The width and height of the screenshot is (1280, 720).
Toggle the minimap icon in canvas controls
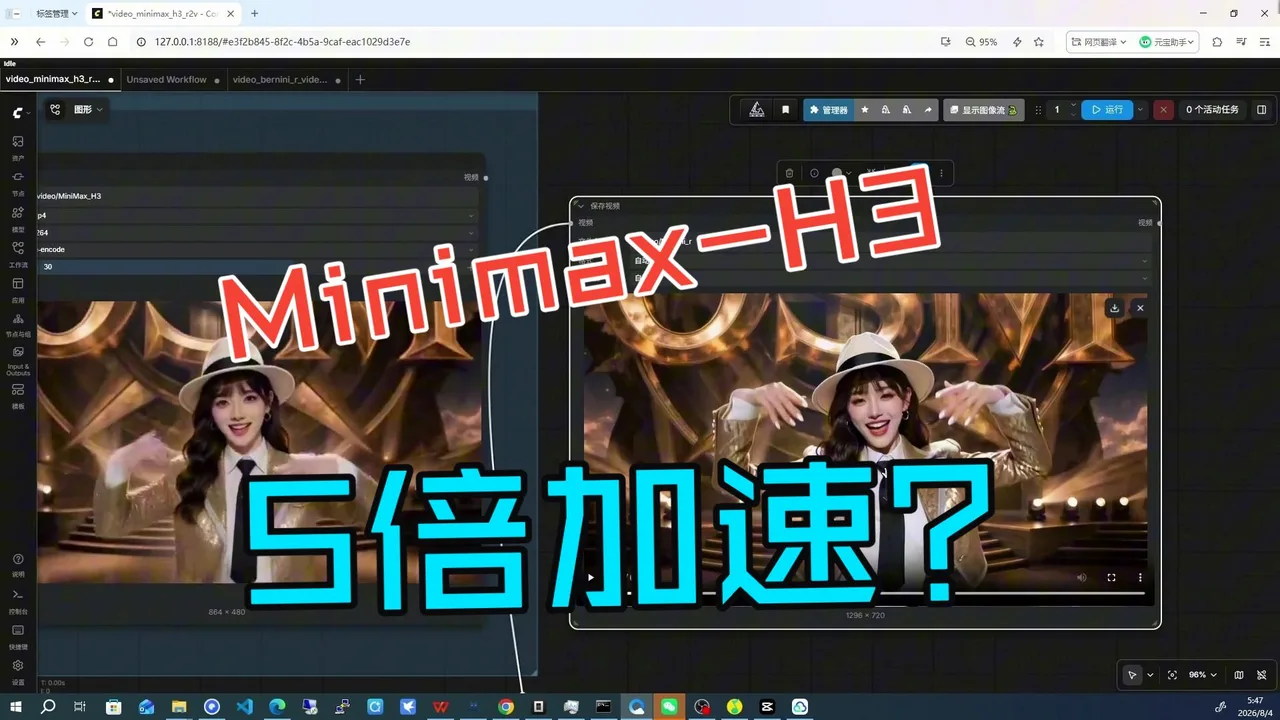[1239, 675]
